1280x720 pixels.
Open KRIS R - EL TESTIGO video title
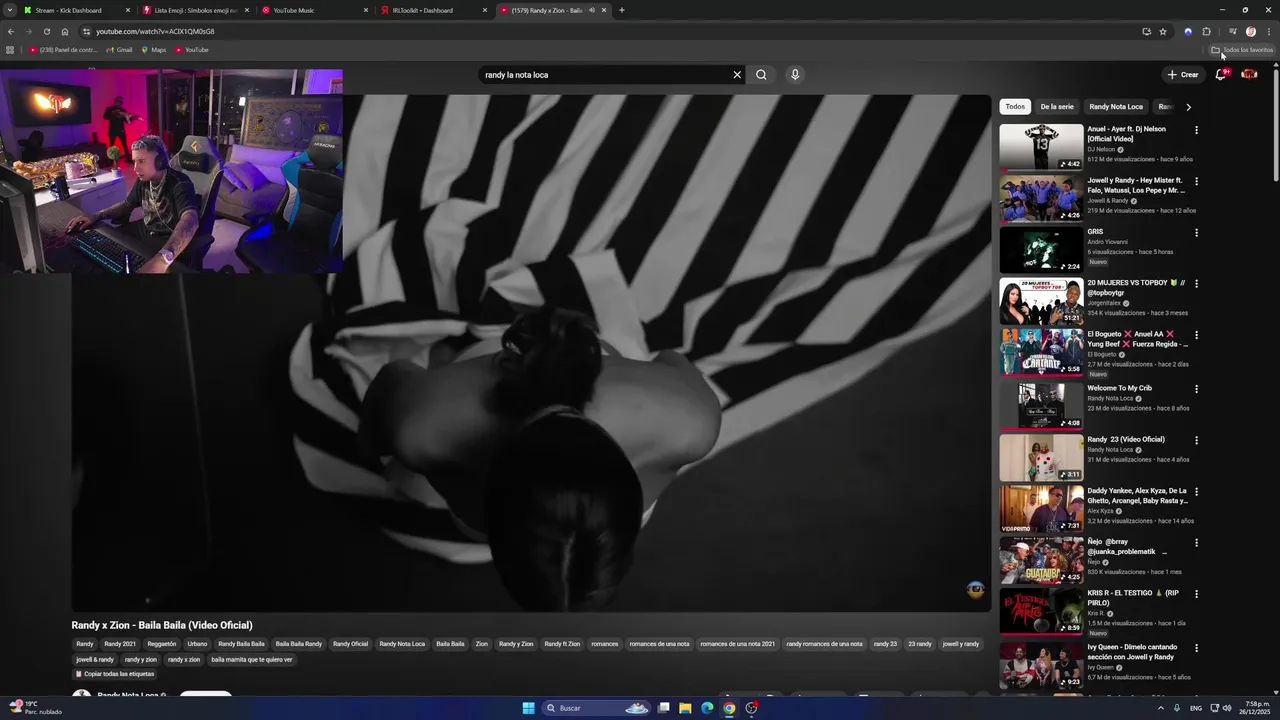point(1135,598)
